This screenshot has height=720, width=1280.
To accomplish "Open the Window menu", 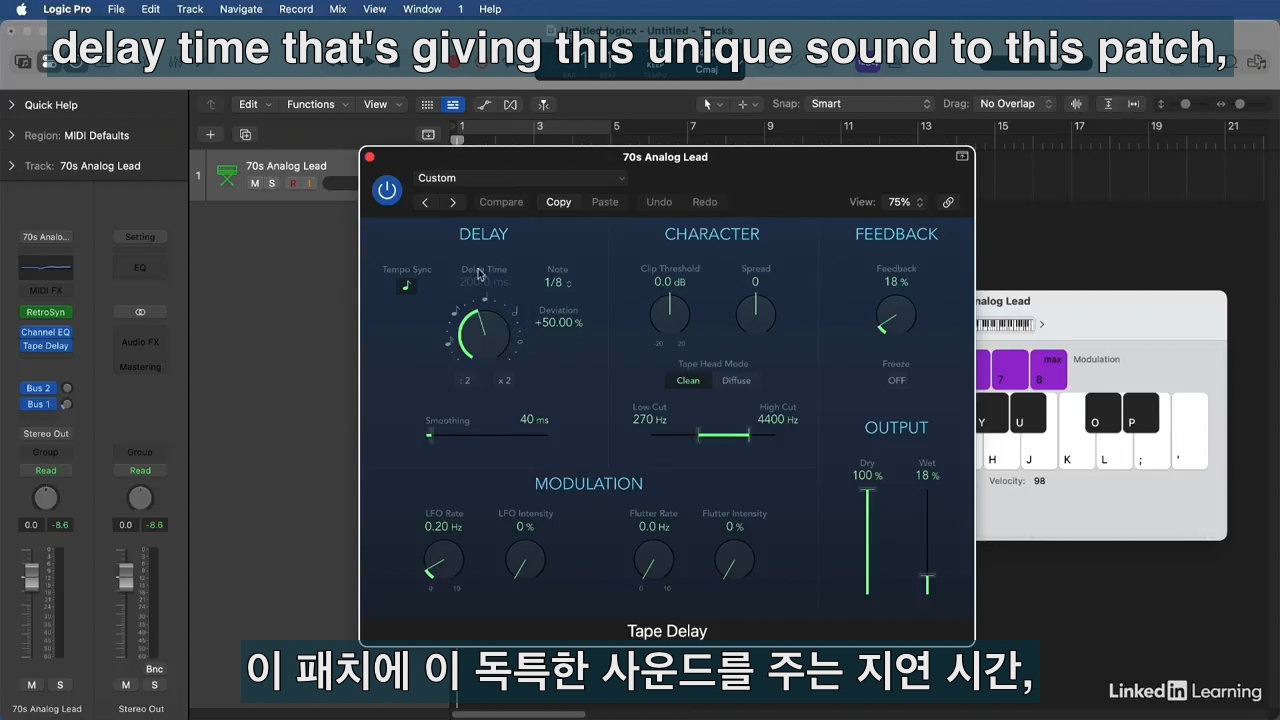I will (x=422, y=9).
